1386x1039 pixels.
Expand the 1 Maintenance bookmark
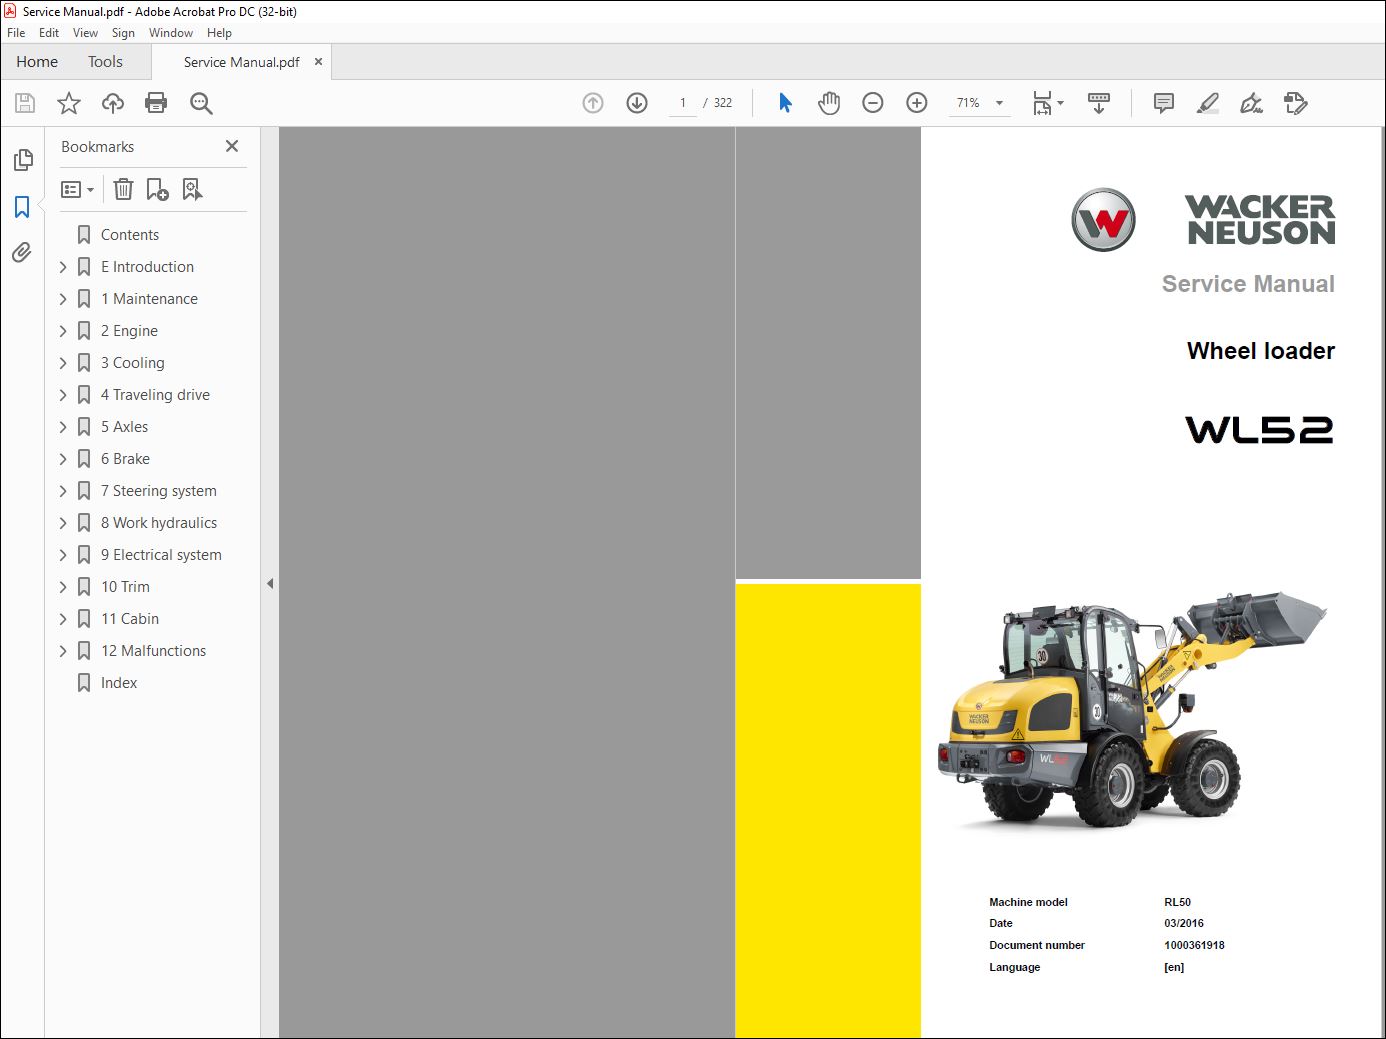coord(63,299)
